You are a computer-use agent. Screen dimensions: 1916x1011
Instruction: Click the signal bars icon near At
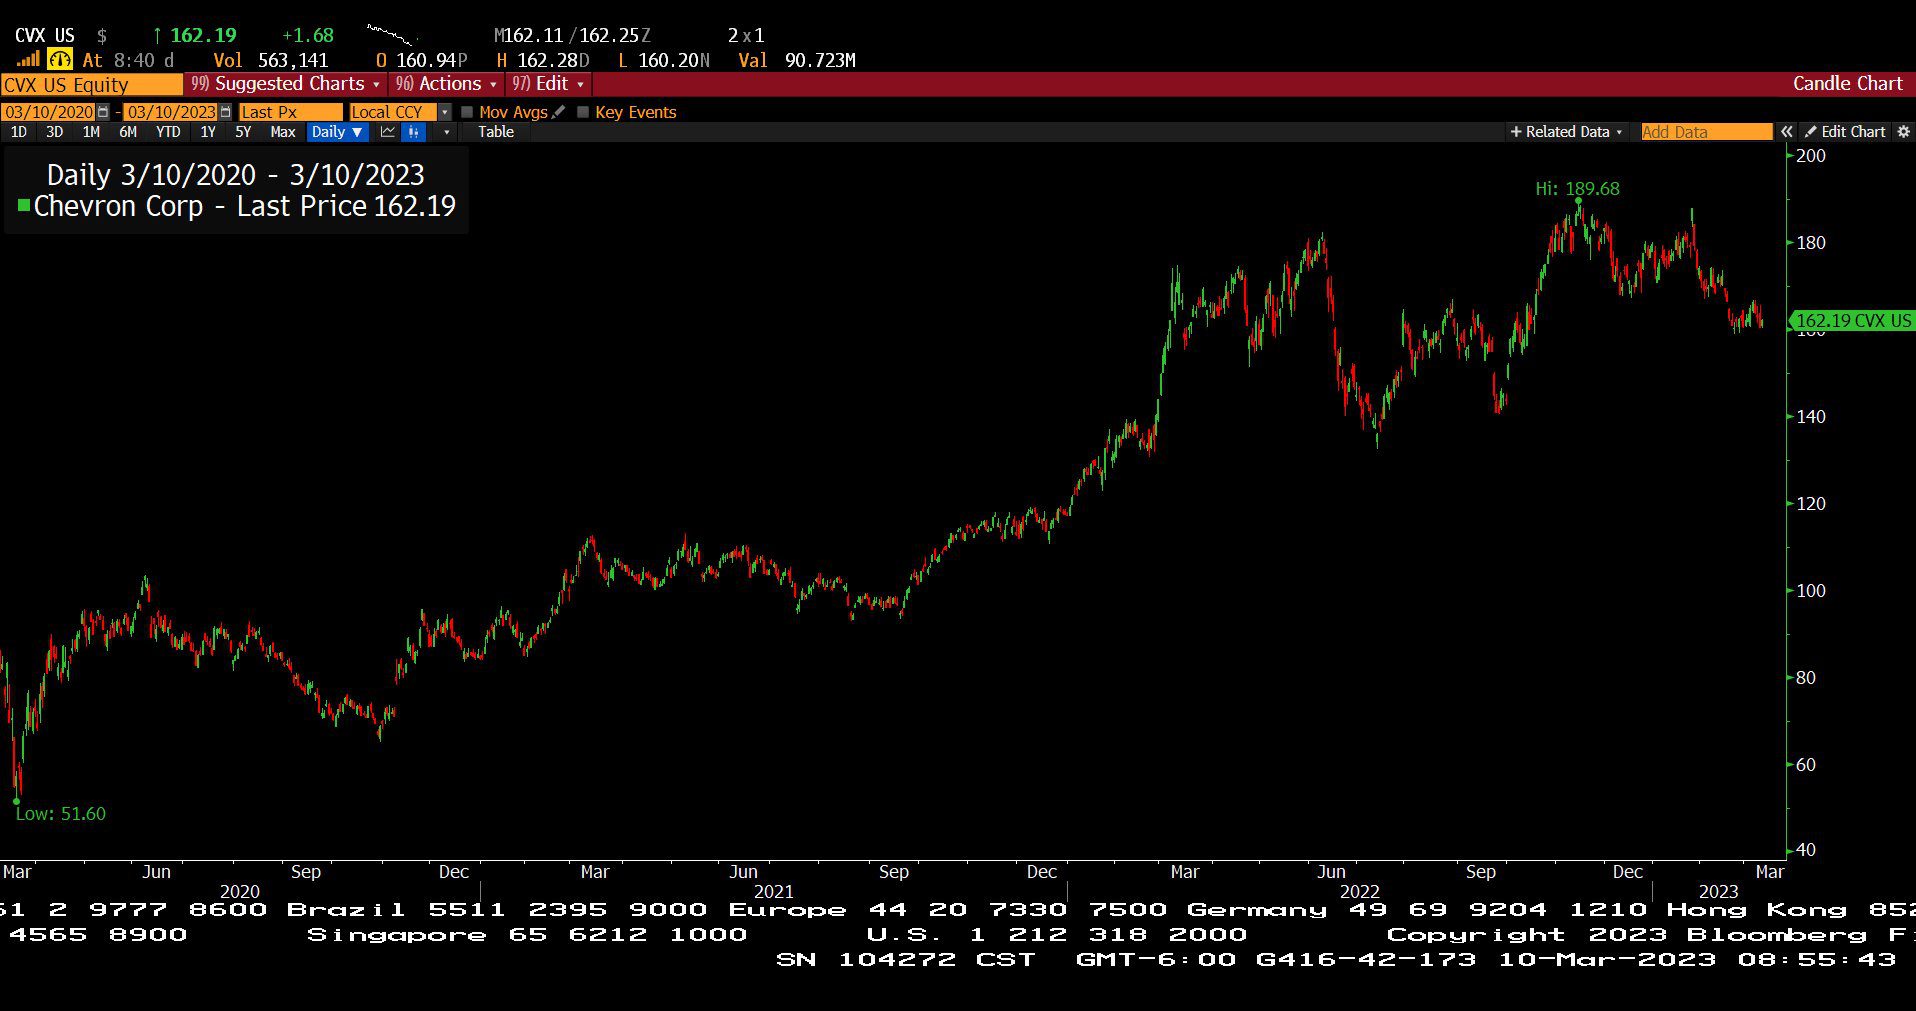tap(28, 60)
